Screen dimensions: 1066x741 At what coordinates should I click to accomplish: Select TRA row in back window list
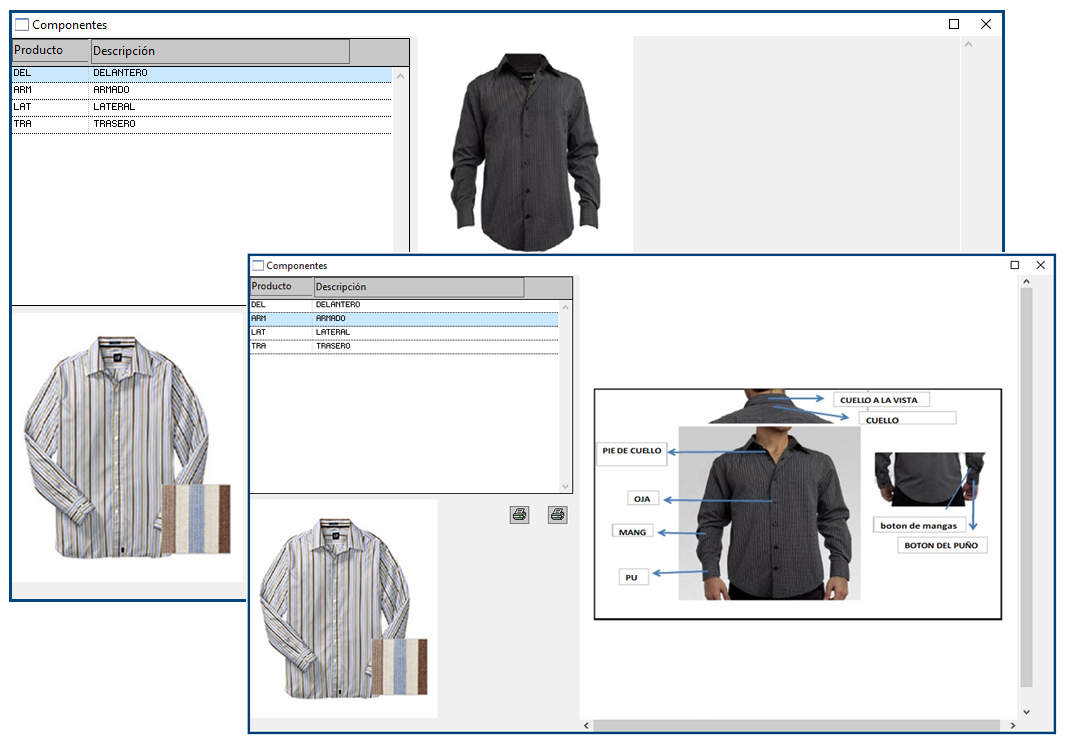202,124
